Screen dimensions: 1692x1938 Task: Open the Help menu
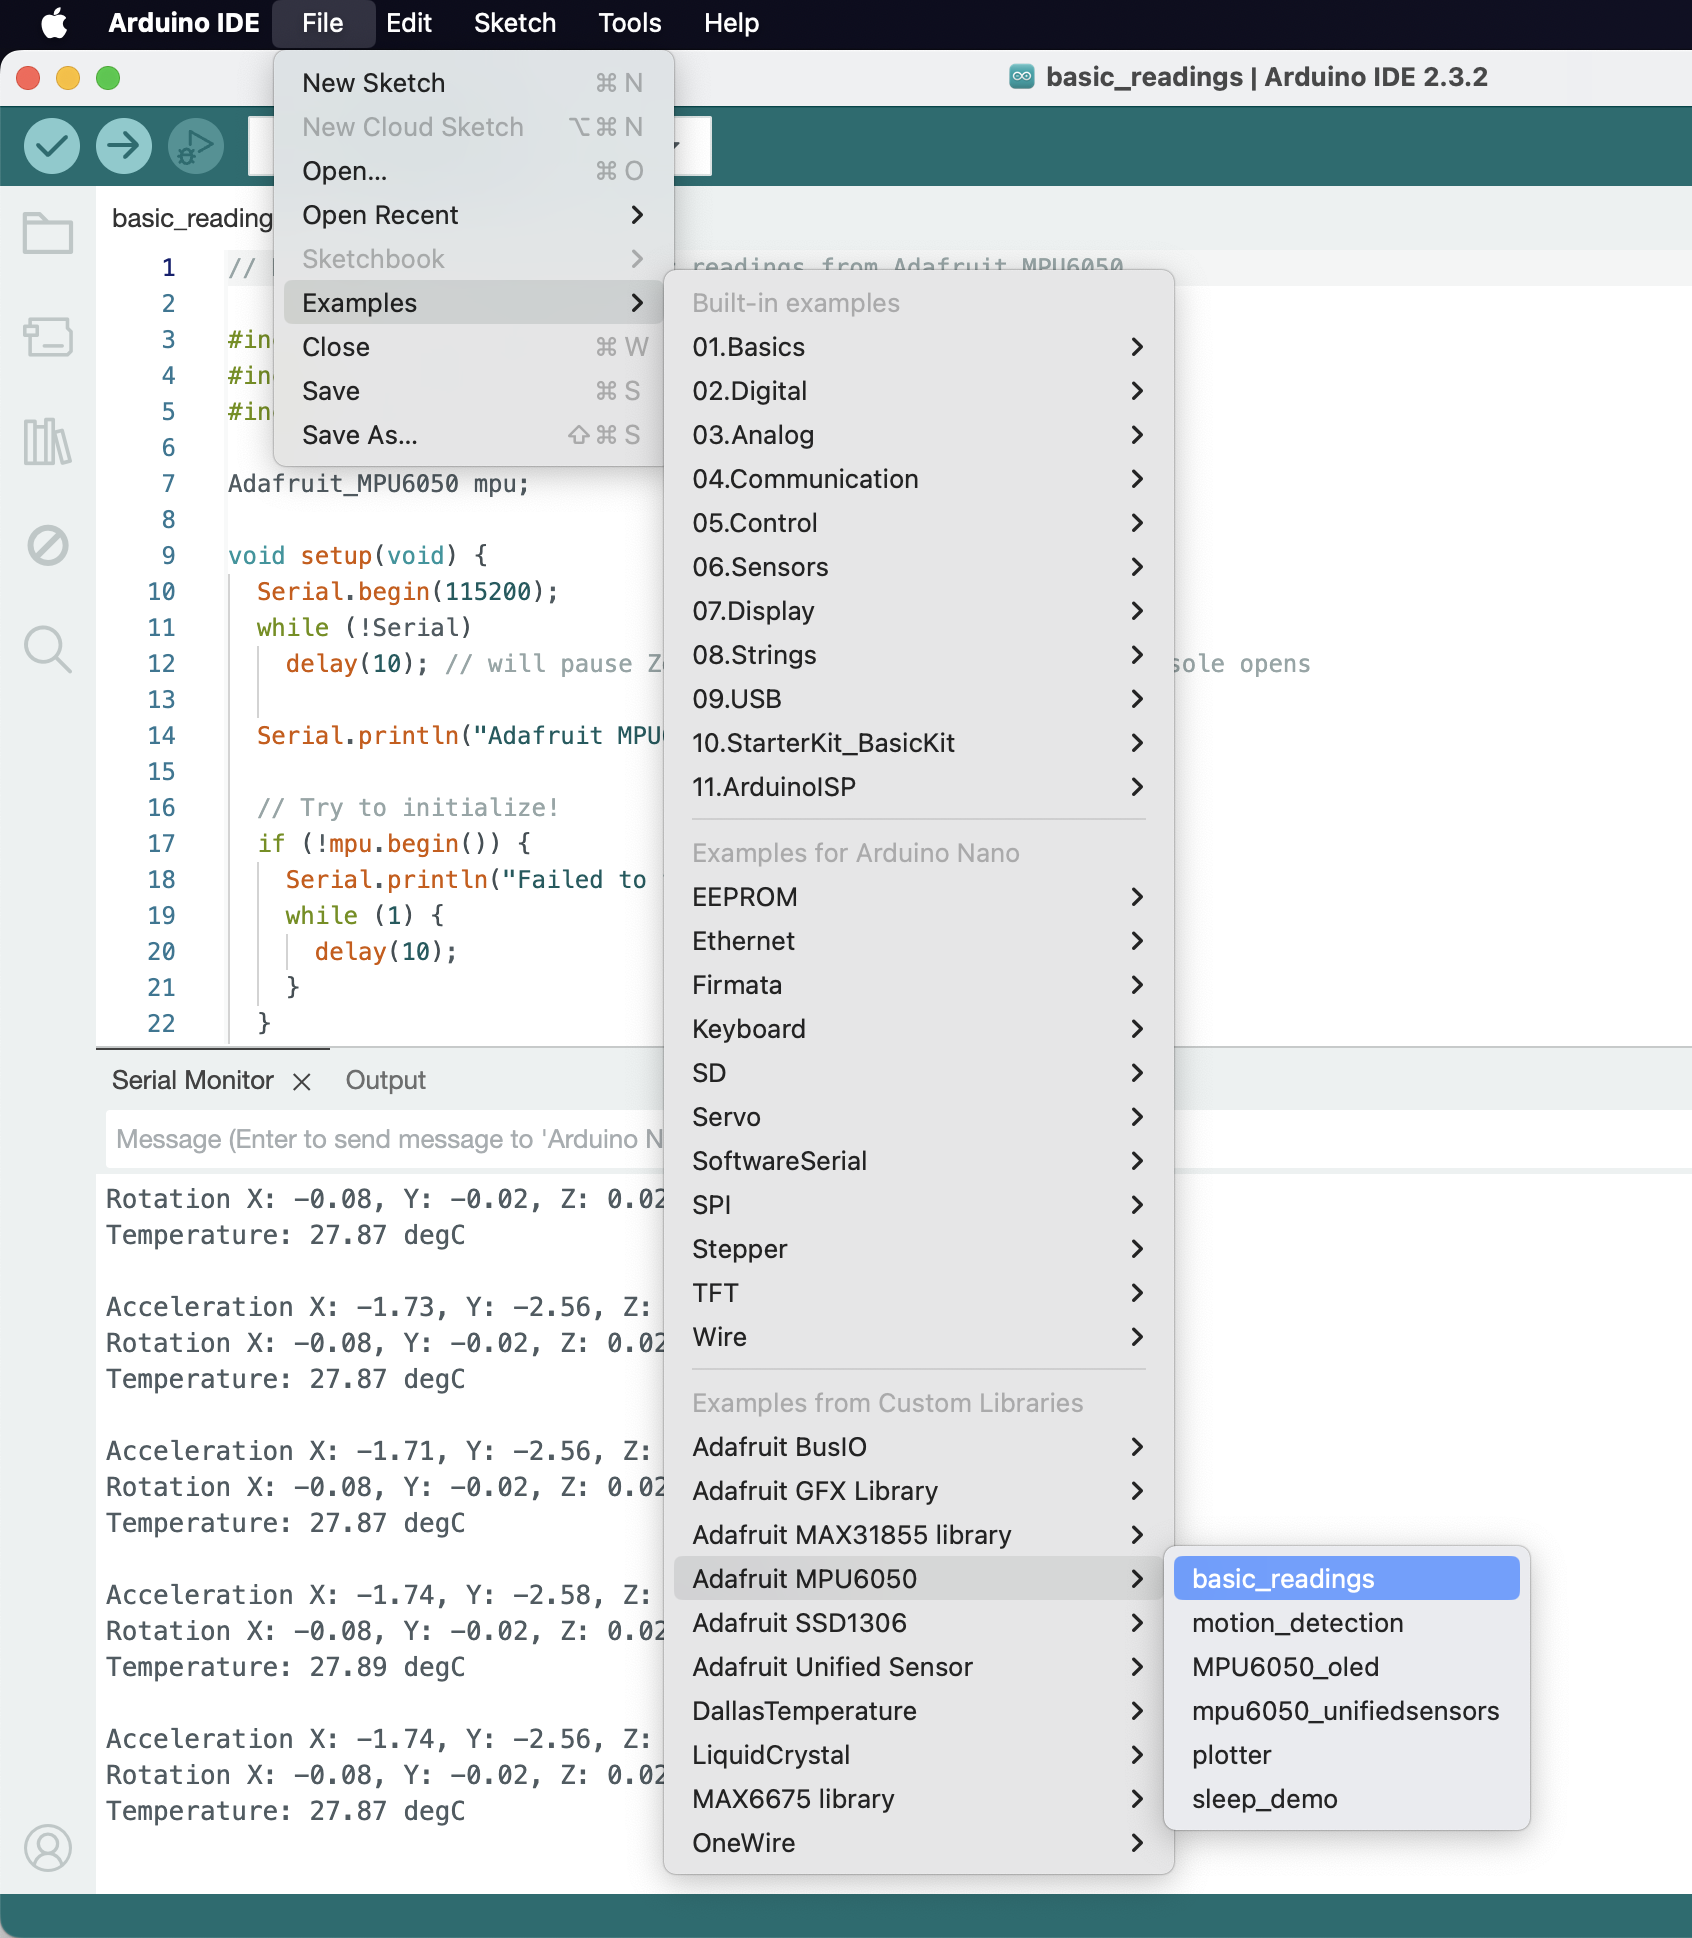(732, 23)
